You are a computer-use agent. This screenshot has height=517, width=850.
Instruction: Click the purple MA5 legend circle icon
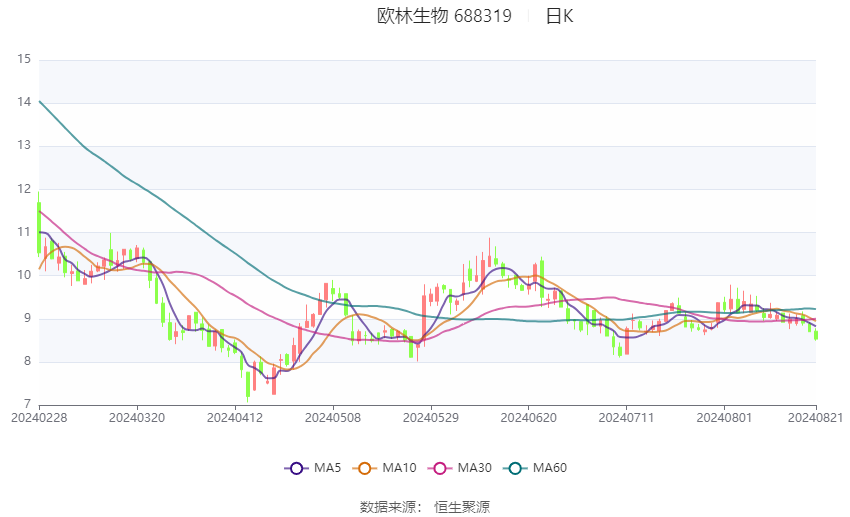pyautogui.click(x=297, y=468)
